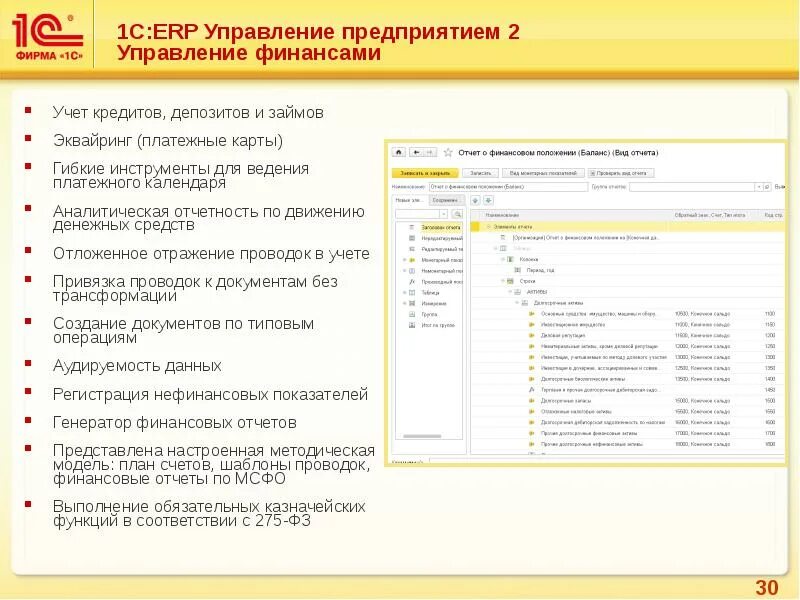
Task: Collapse Долгосрочные активы tree node
Action: 517,303
